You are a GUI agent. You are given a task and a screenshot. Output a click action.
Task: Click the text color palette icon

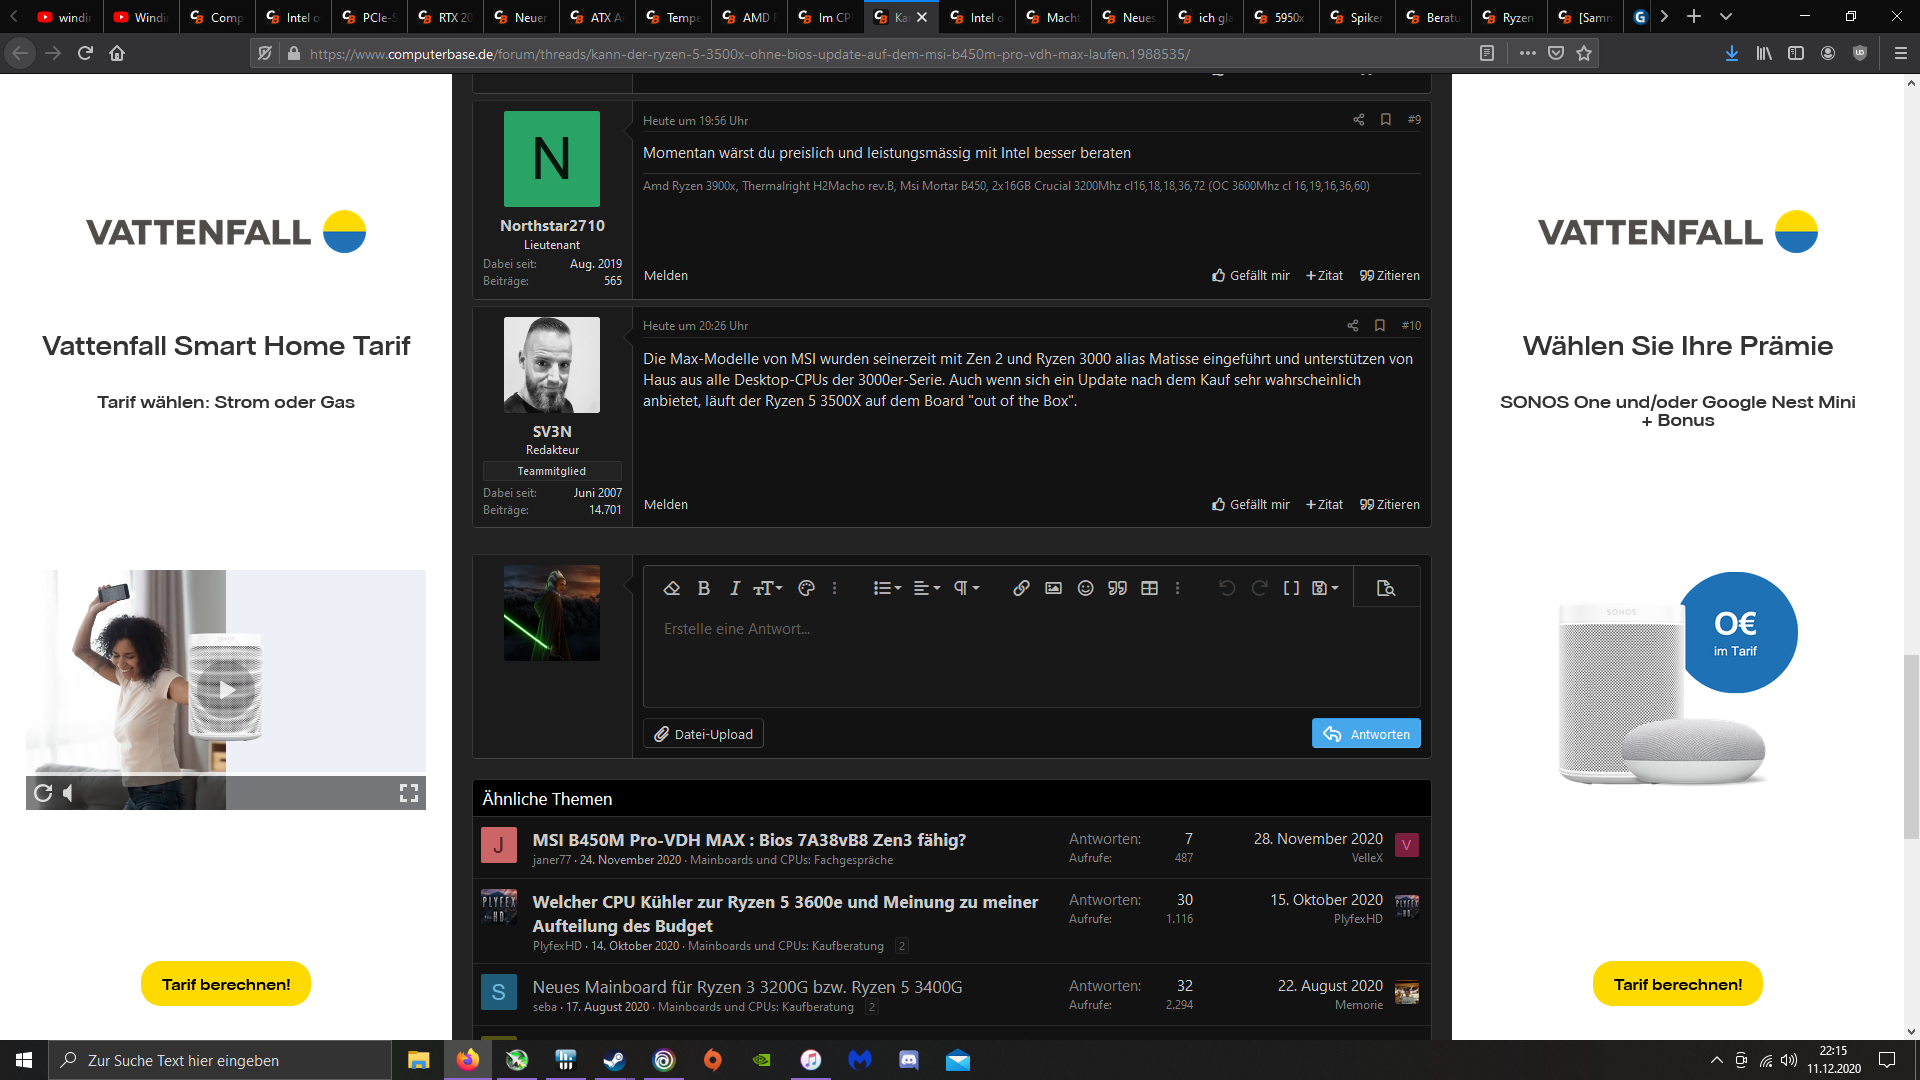click(806, 588)
